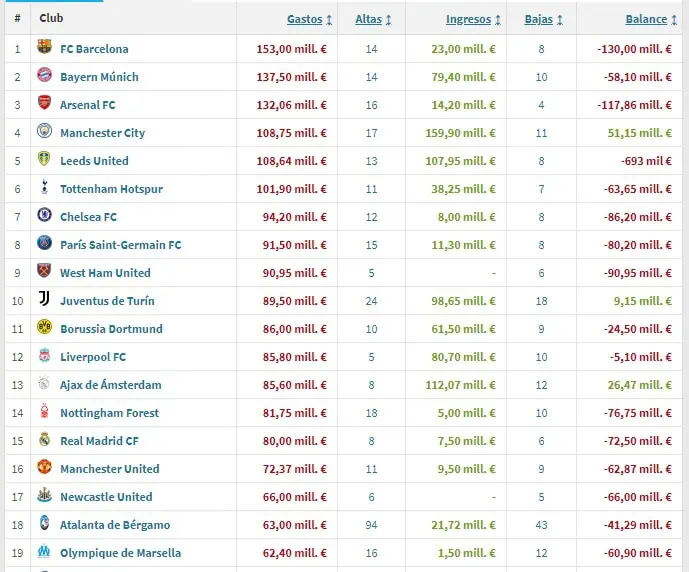Click the FC Barcelona crest icon

44,47
